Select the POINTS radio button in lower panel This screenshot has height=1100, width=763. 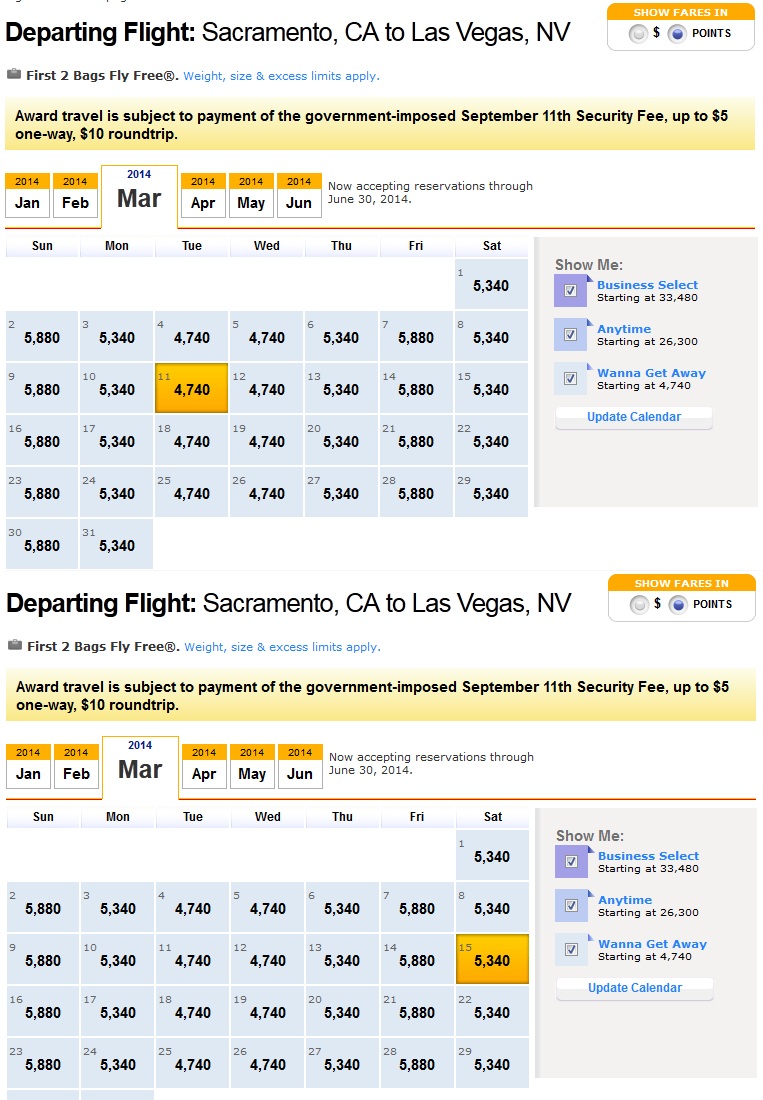(676, 605)
